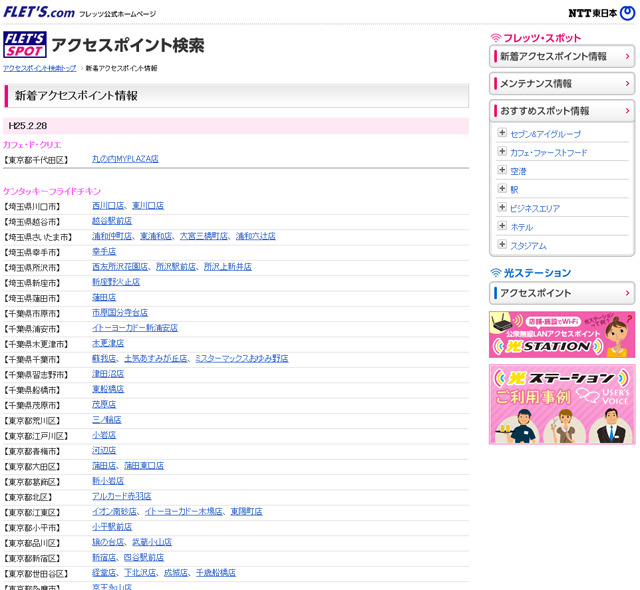Screen dimensions: 640x590
Task: Open イトーヨーカドー新浦安店 link
Action: 135,328
